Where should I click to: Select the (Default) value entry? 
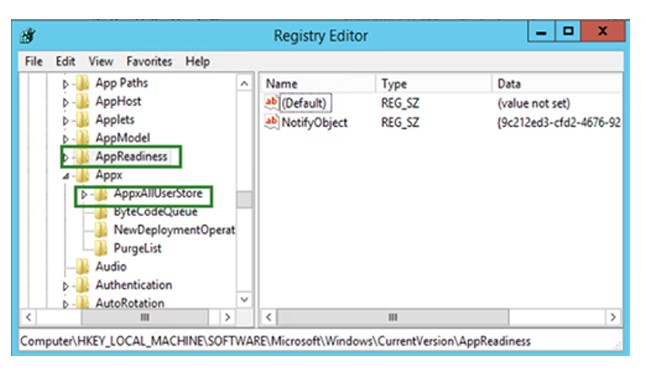click(304, 103)
